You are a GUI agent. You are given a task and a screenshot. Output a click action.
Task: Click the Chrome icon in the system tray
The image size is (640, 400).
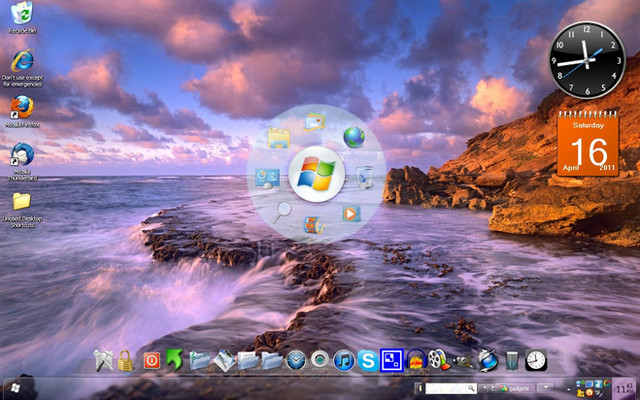[608, 383]
